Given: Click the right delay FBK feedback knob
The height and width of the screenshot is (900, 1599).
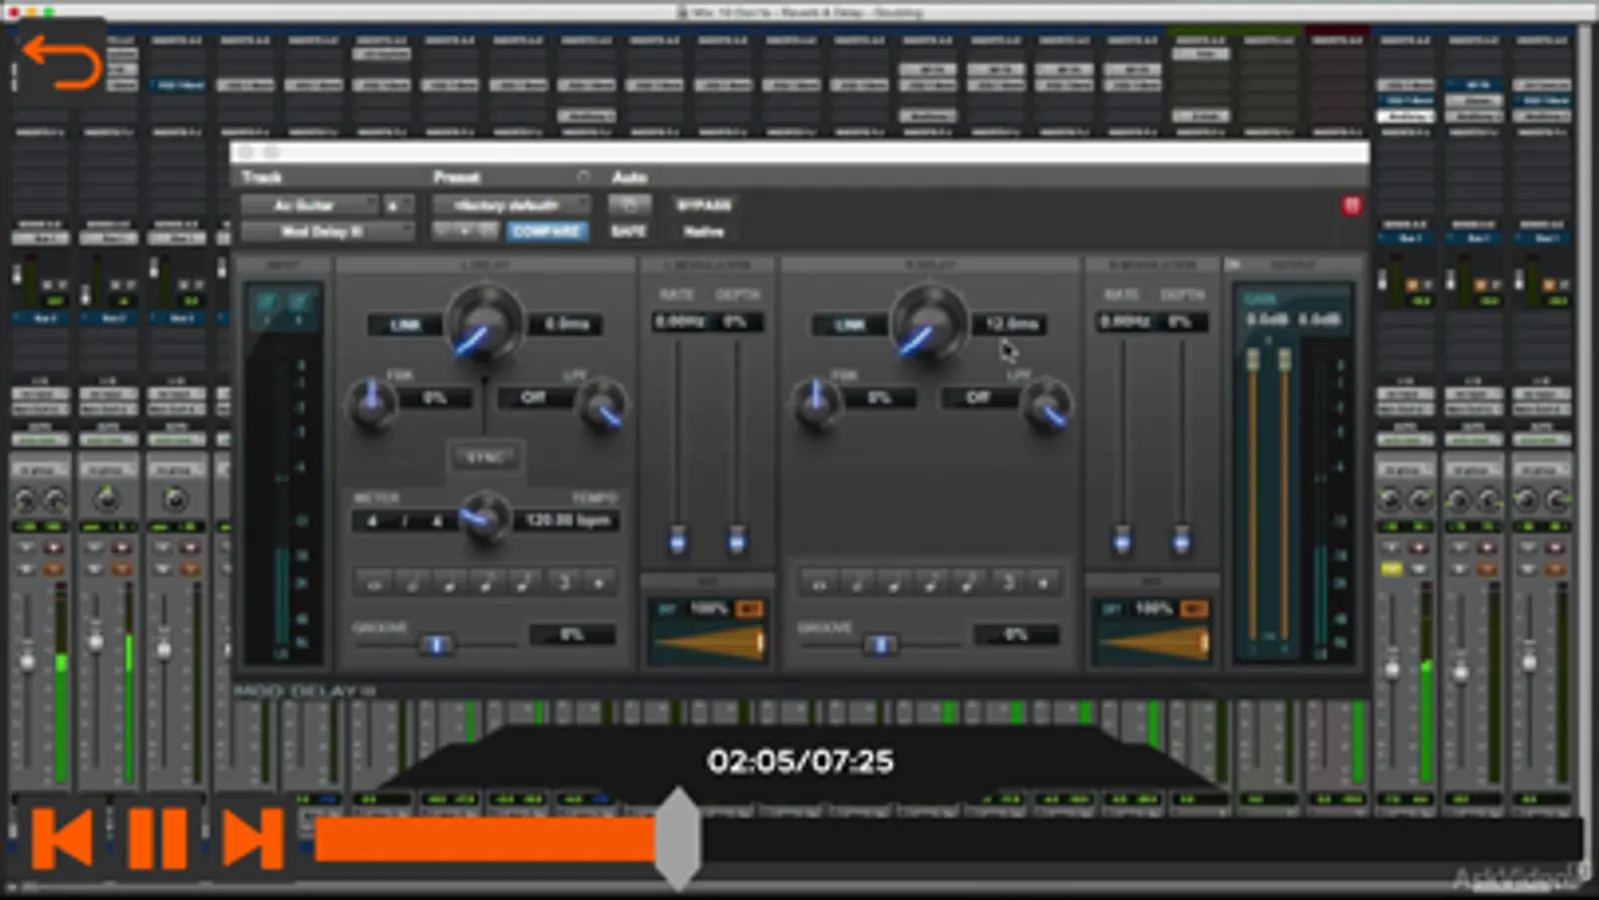Looking at the screenshot, I should [816, 403].
